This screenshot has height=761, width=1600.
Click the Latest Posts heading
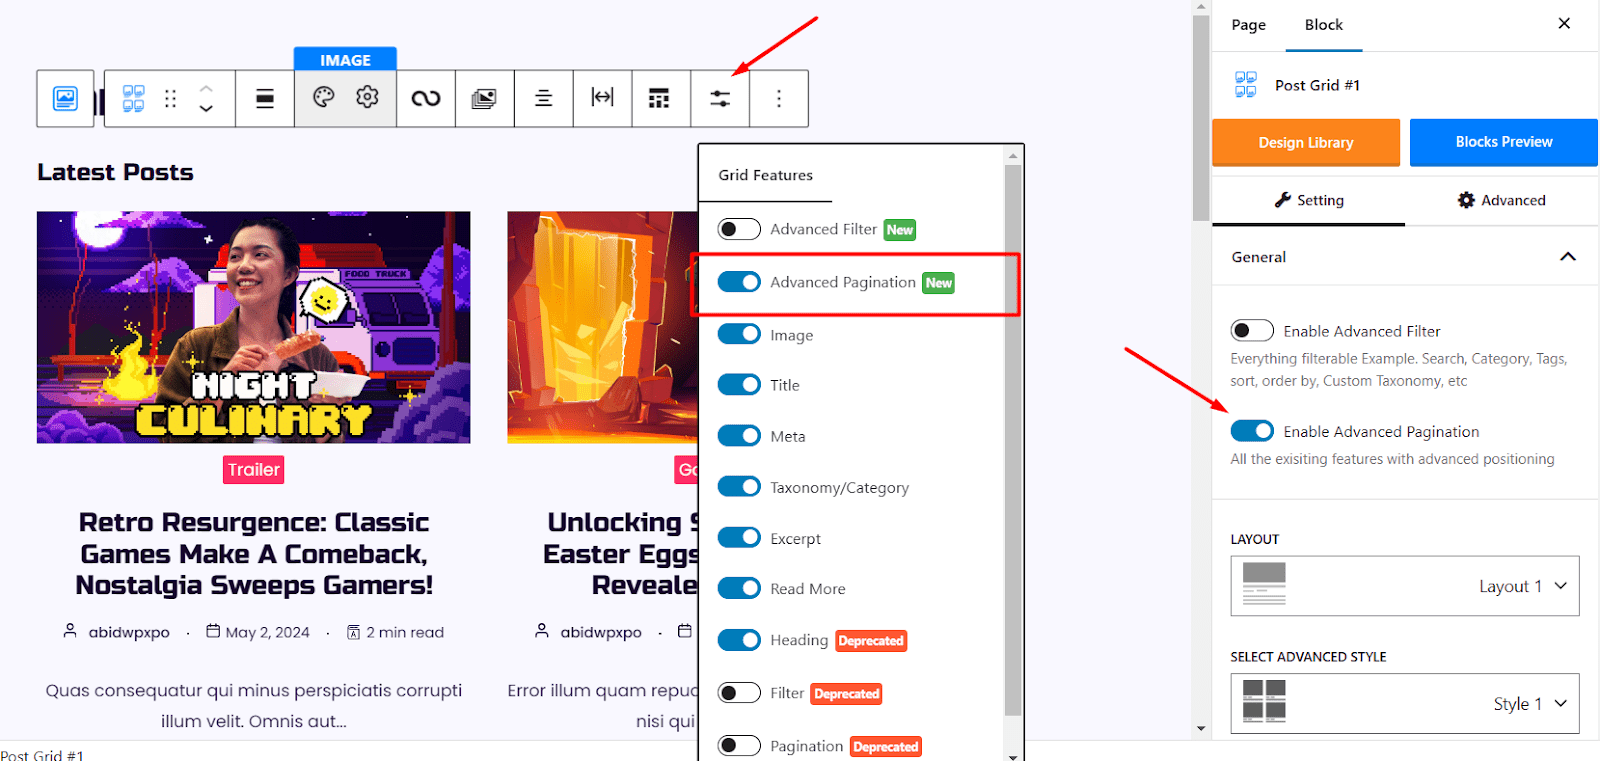pos(115,172)
